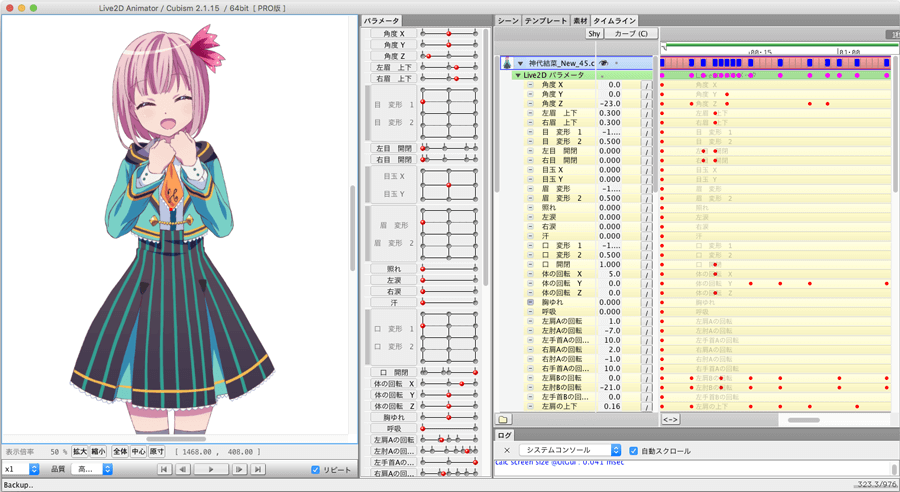The width and height of the screenshot is (900, 492).
Task: Open the x1 playback speed dropdown
Action: [21, 469]
